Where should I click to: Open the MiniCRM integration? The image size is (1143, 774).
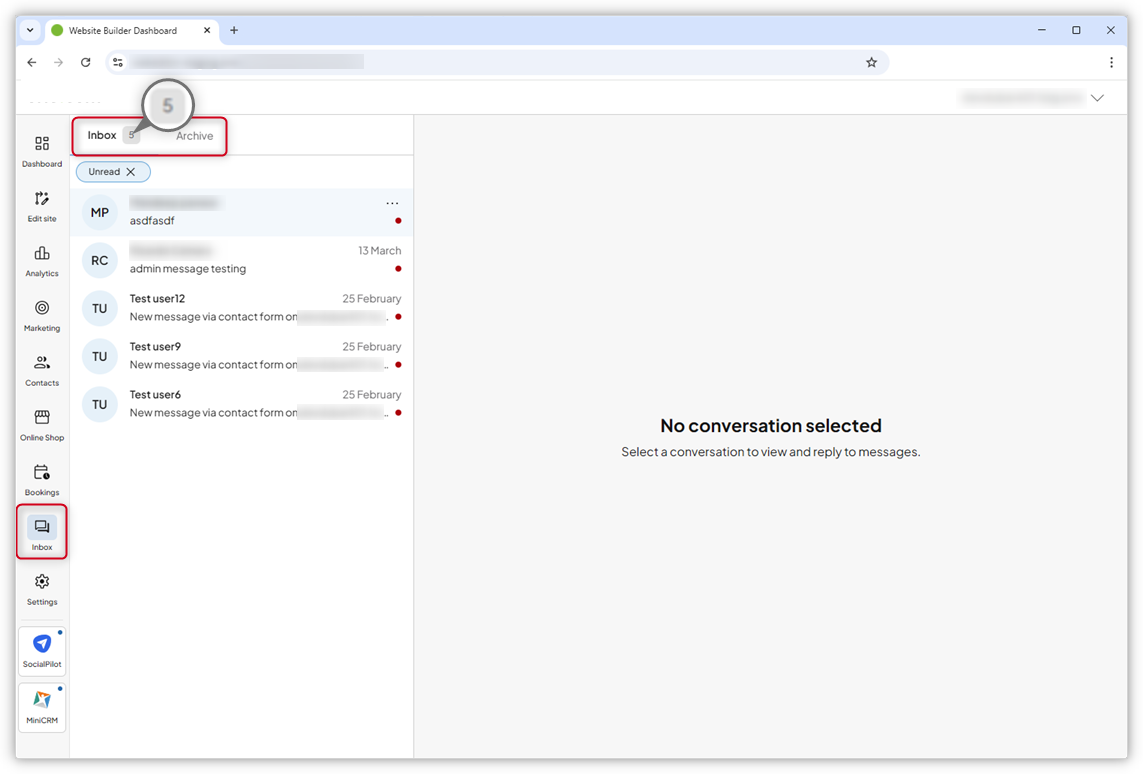pyautogui.click(x=41, y=708)
